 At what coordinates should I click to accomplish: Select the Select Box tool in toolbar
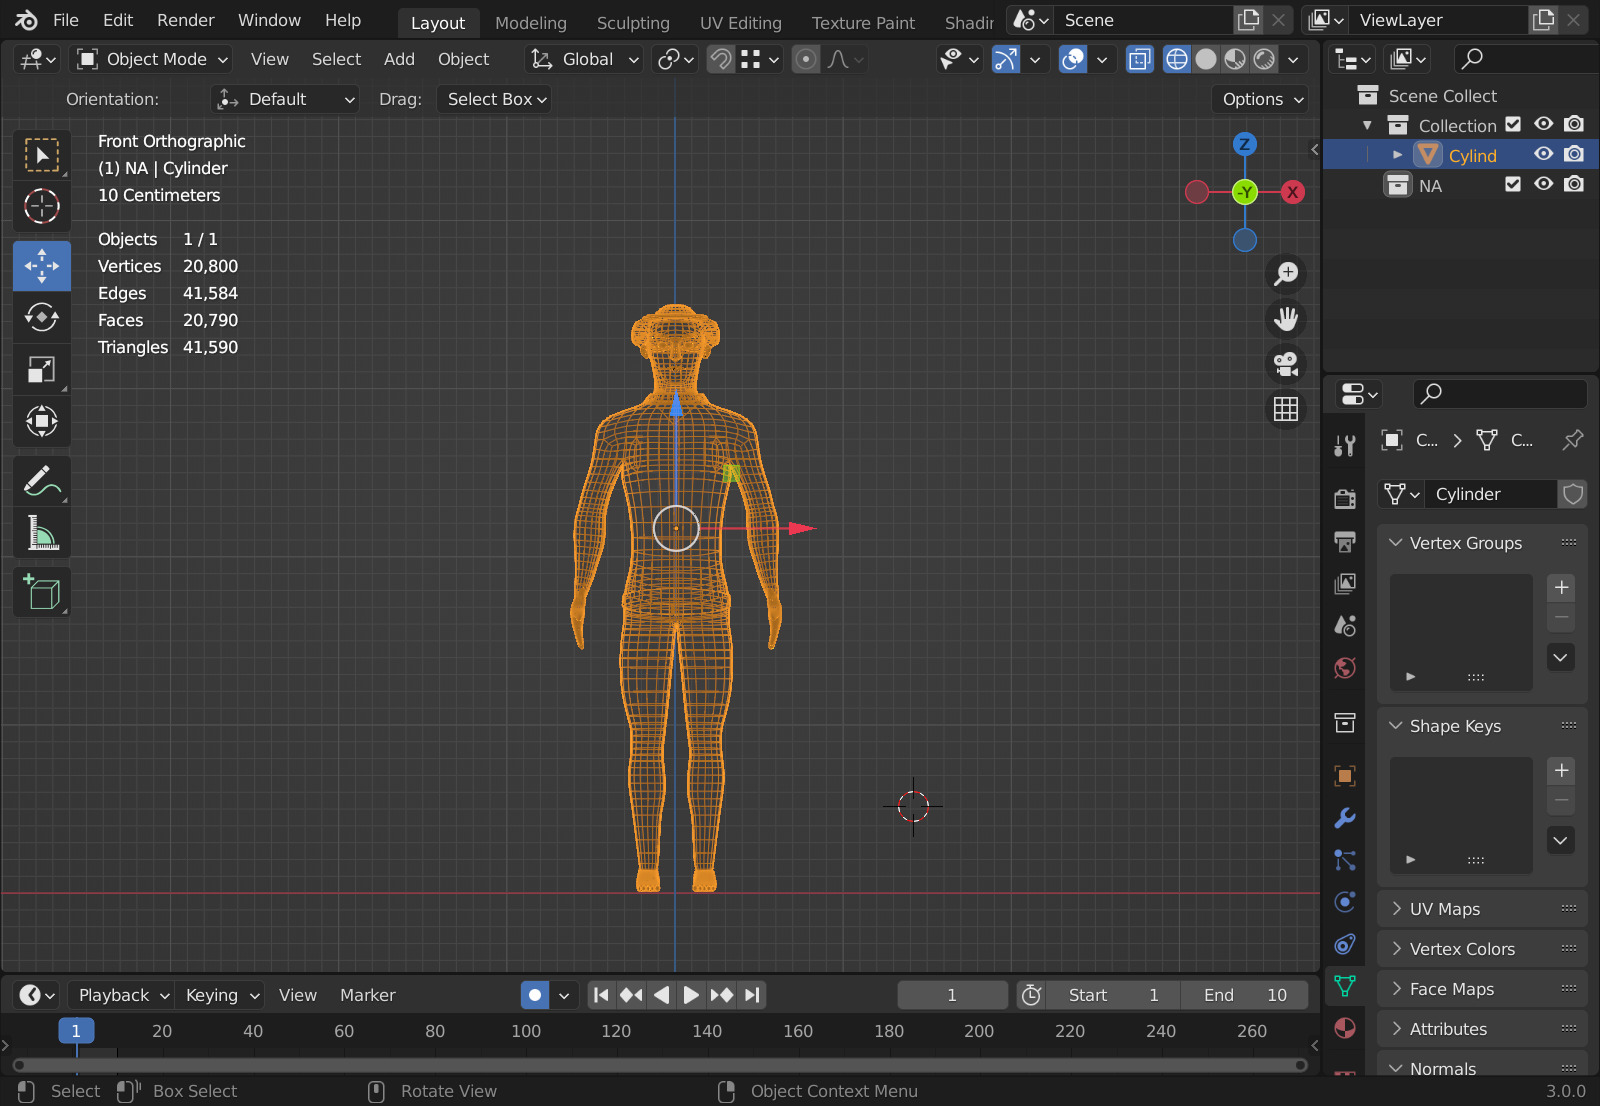tap(42, 155)
